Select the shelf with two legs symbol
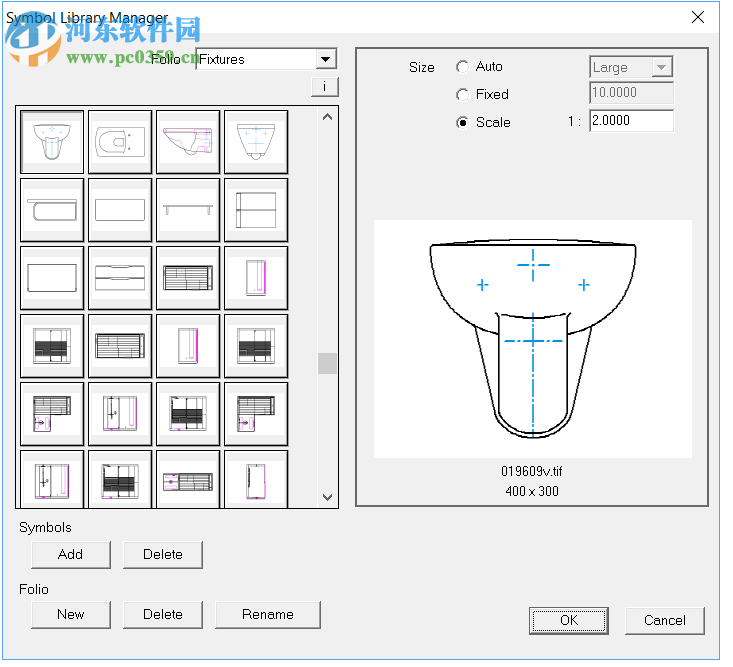Screen dimensions: 733x667 click(188, 210)
